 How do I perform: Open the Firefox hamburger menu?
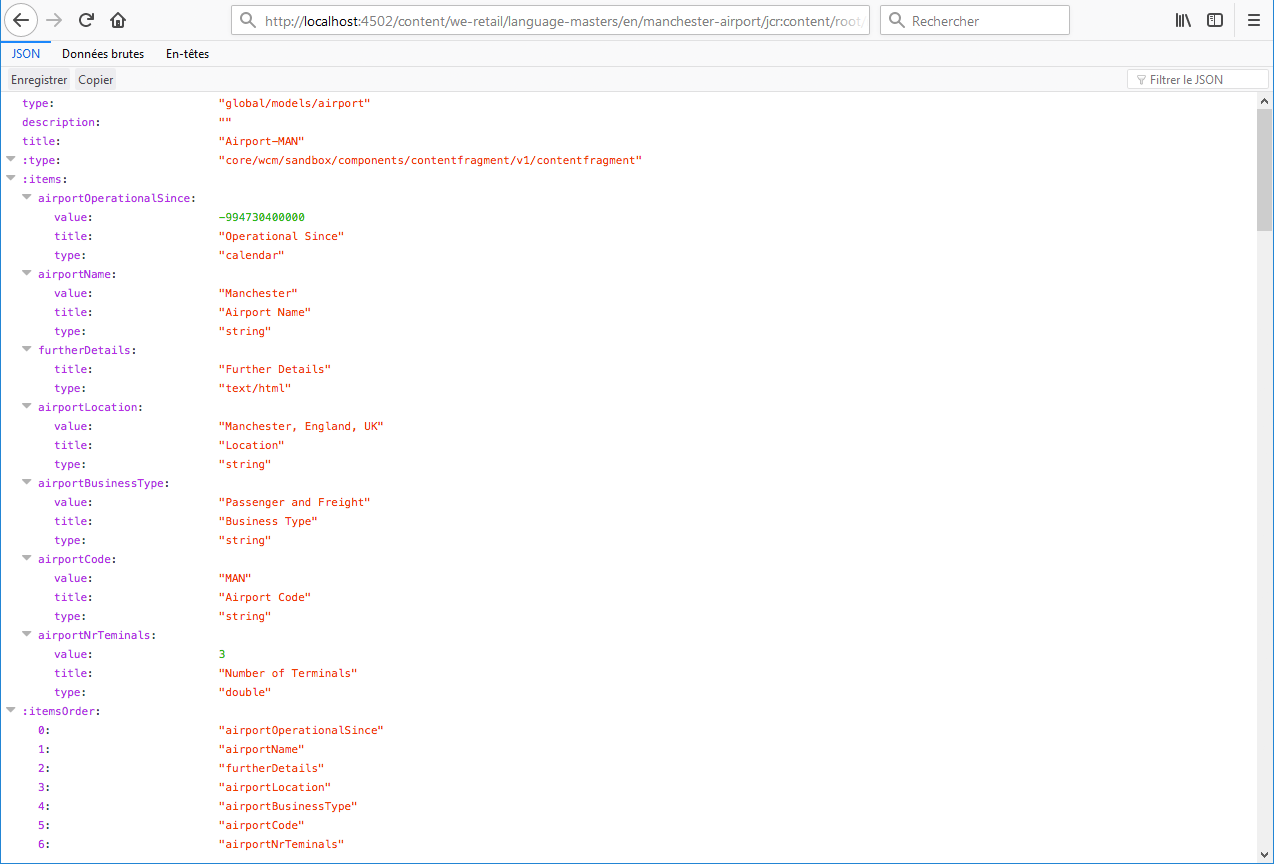(1253, 20)
